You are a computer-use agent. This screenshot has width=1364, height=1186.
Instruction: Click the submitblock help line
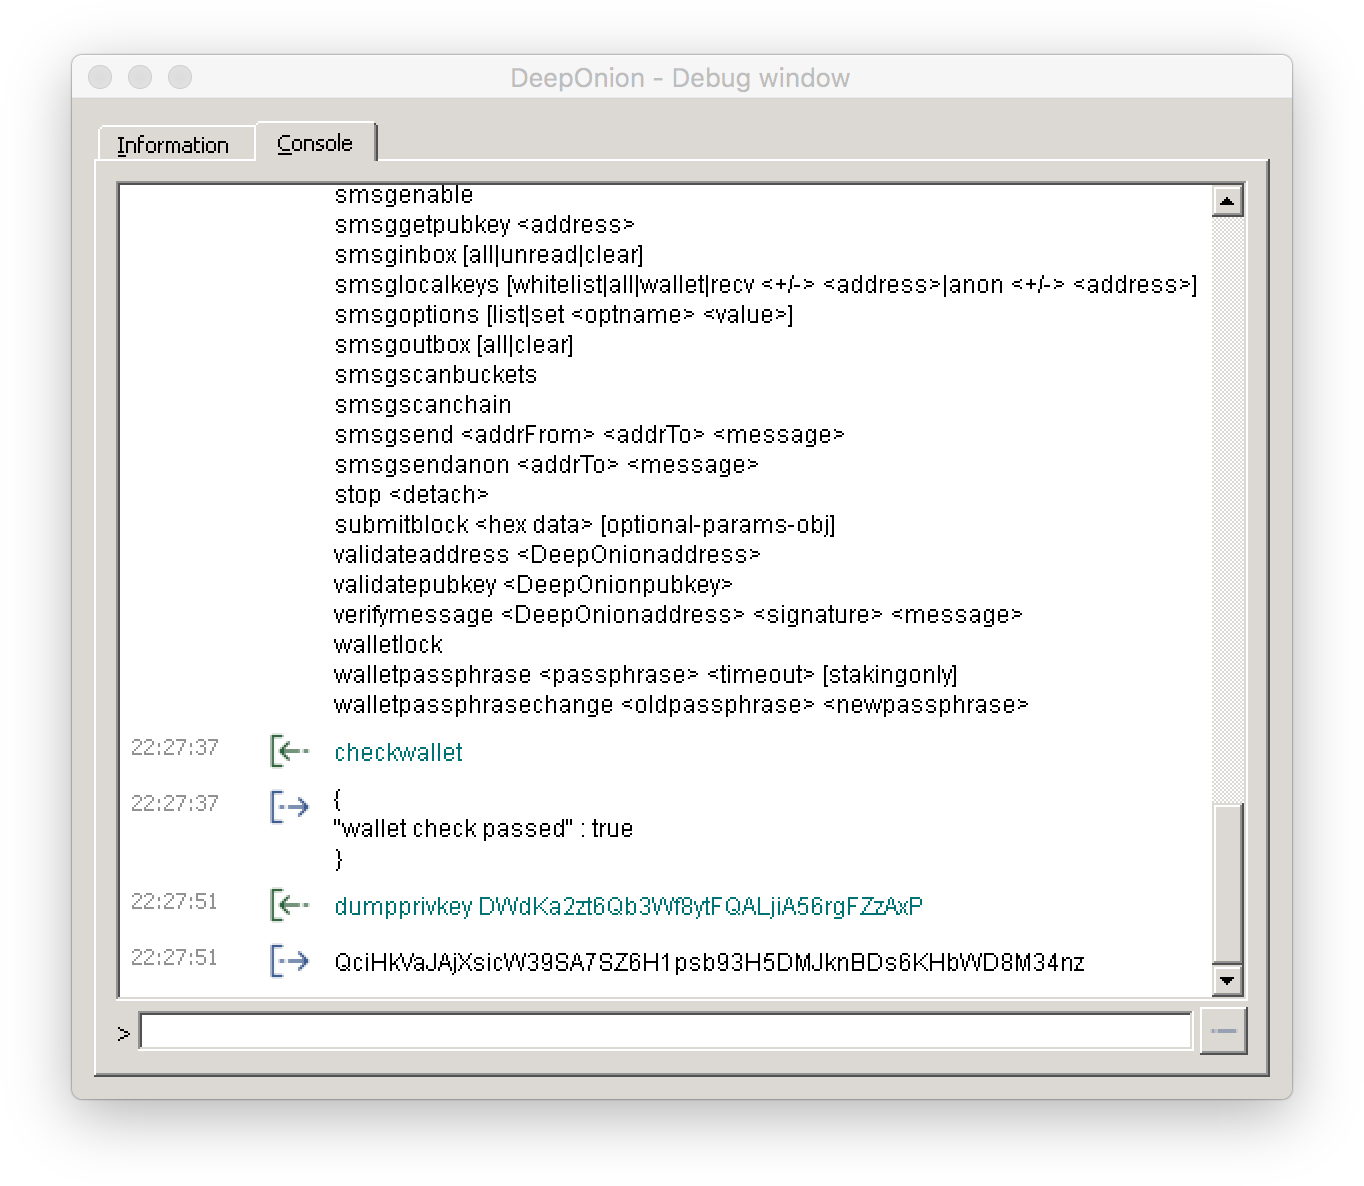point(585,524)
